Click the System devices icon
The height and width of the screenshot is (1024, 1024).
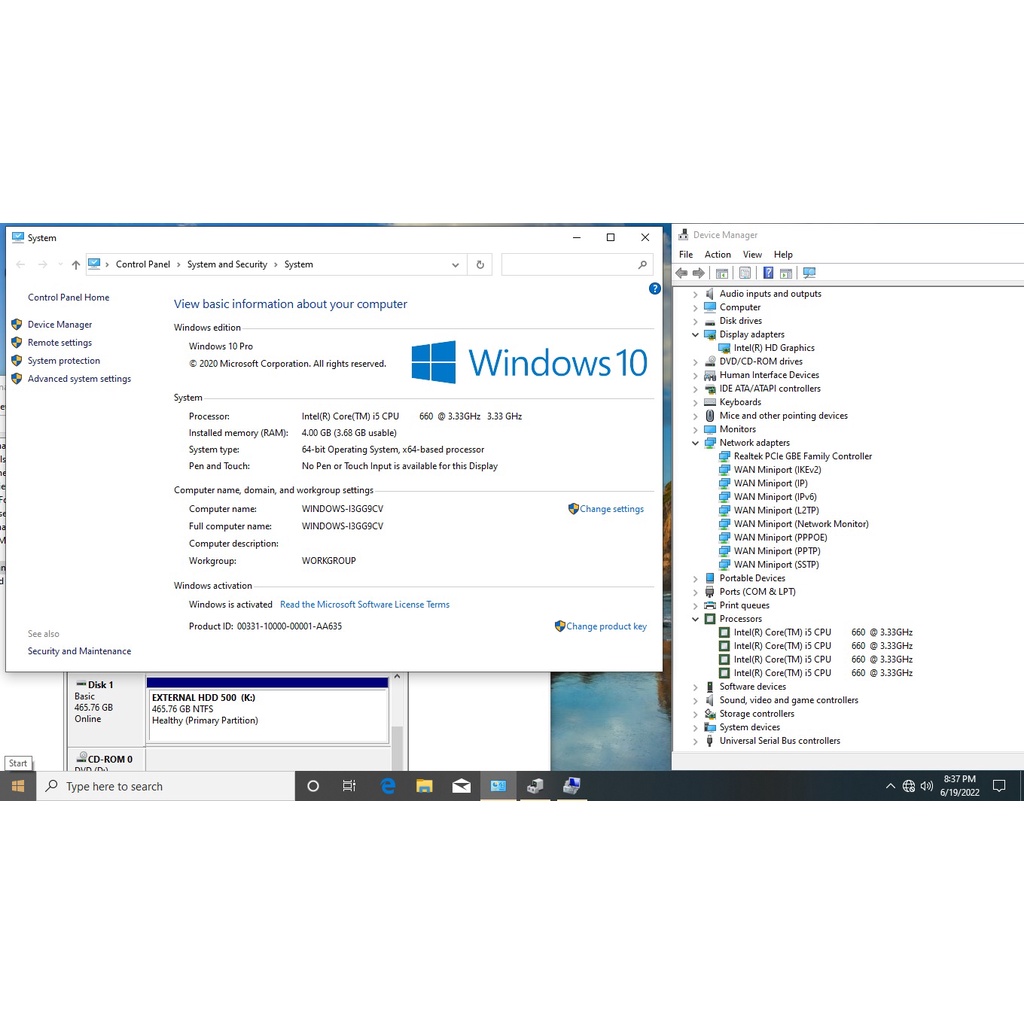(710, 728)
